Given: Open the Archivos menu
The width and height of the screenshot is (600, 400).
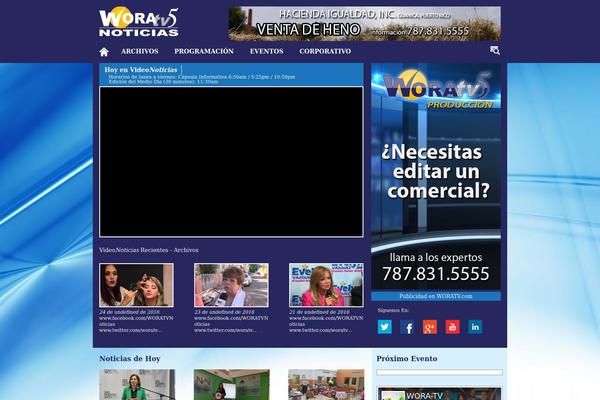Looking at the screenshot, I should [140, 51].
